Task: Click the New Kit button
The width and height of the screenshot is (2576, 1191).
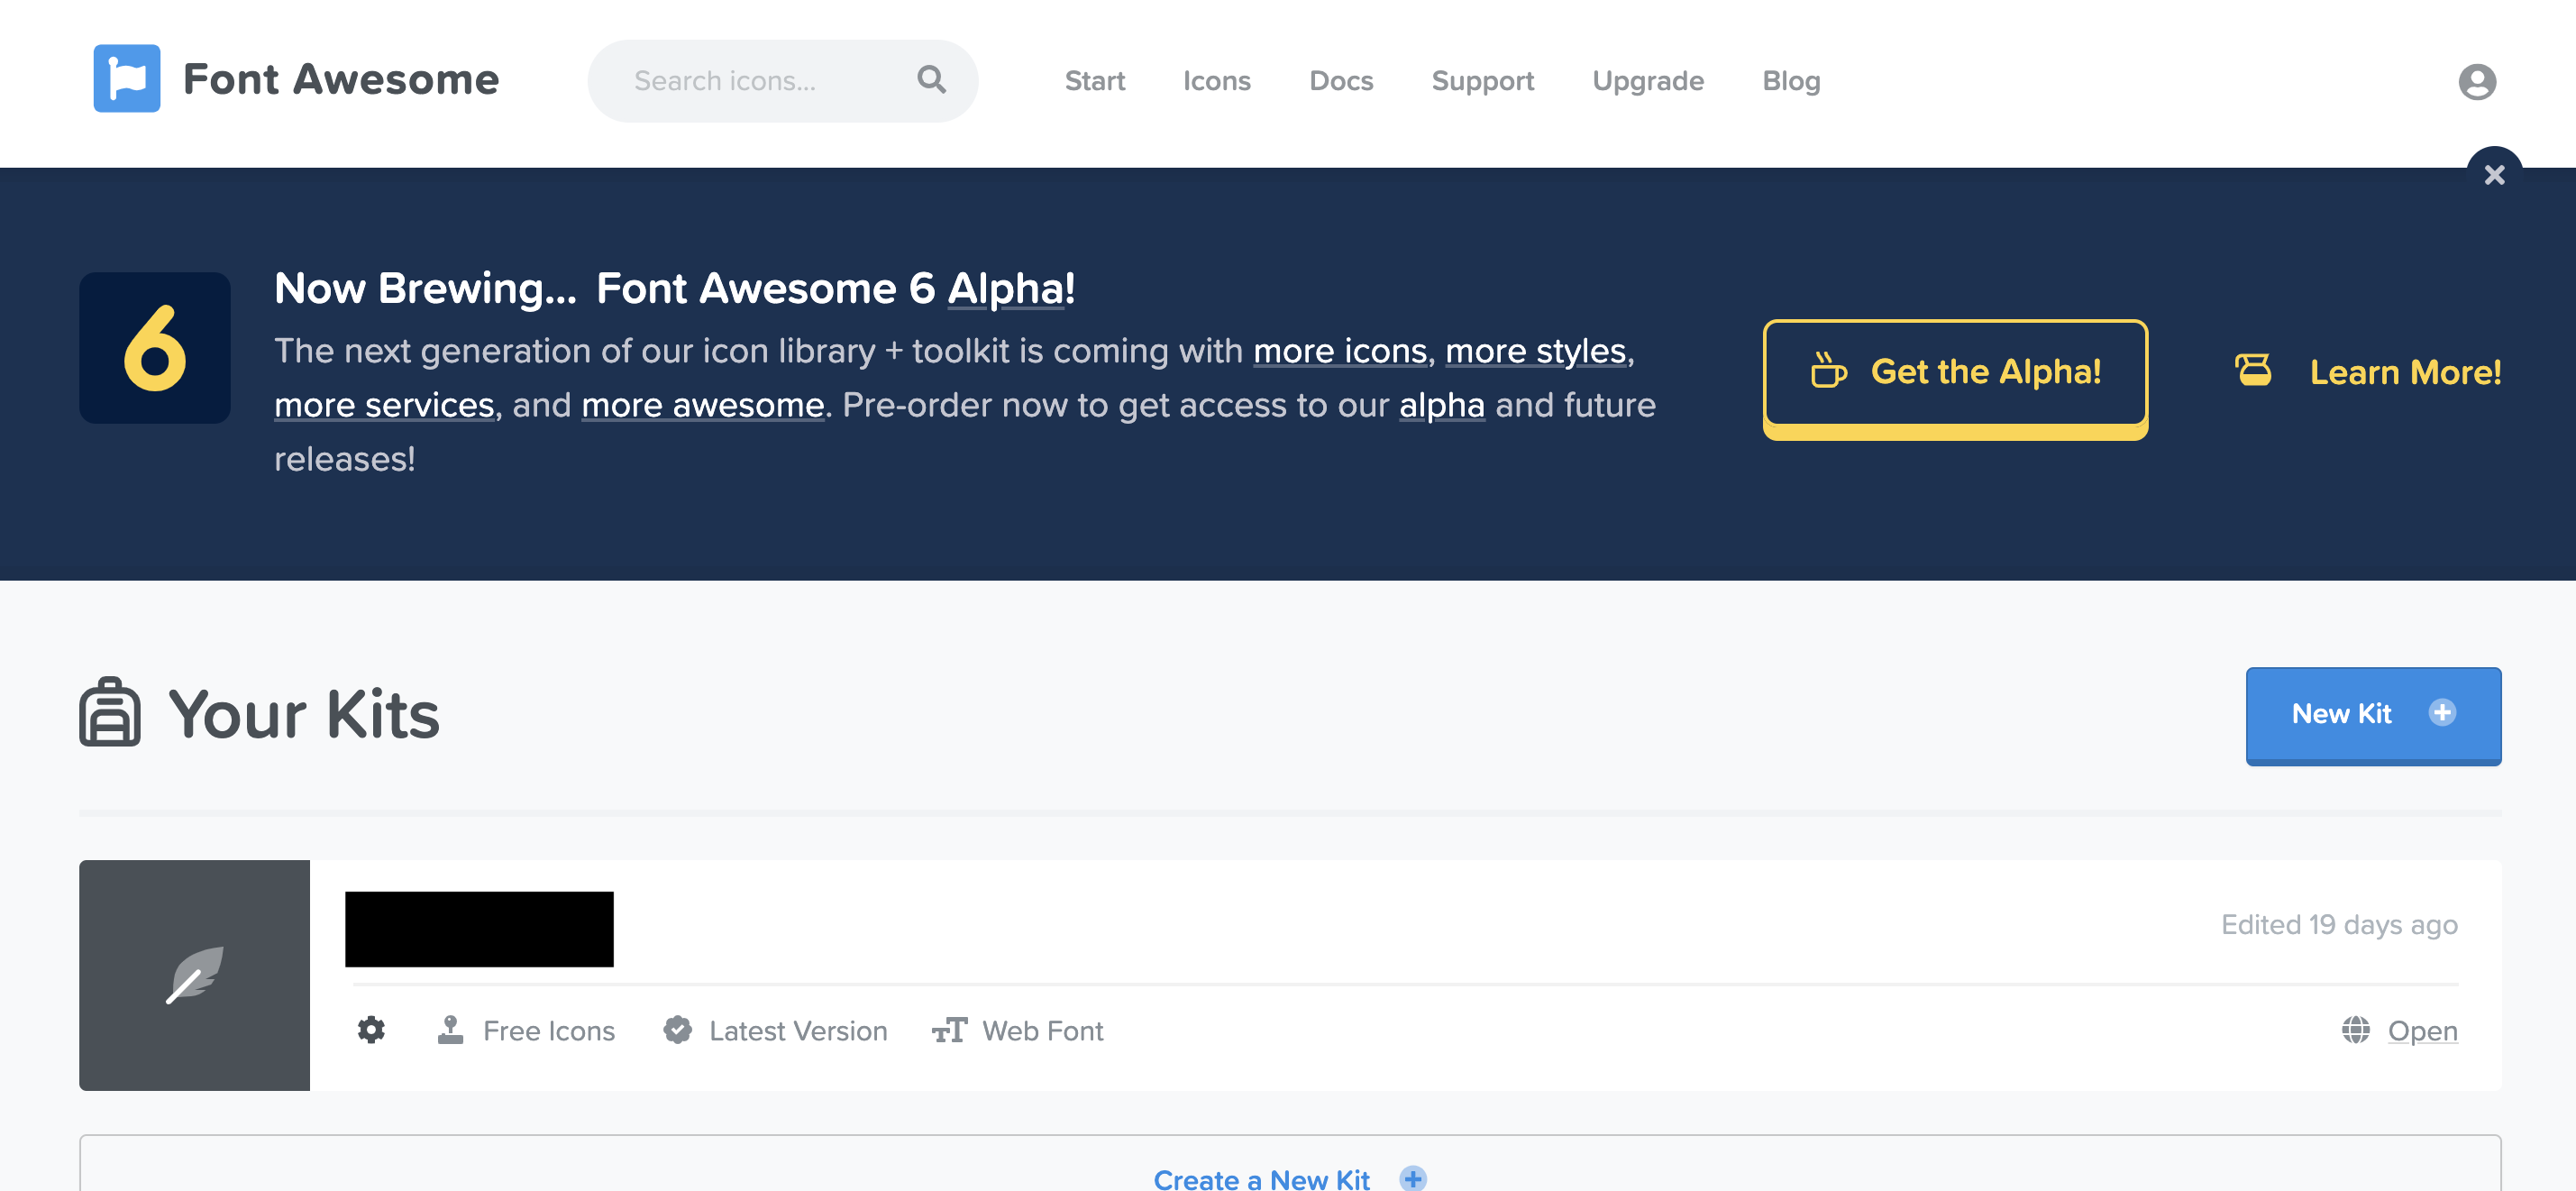Action: tap(2373, 716)
